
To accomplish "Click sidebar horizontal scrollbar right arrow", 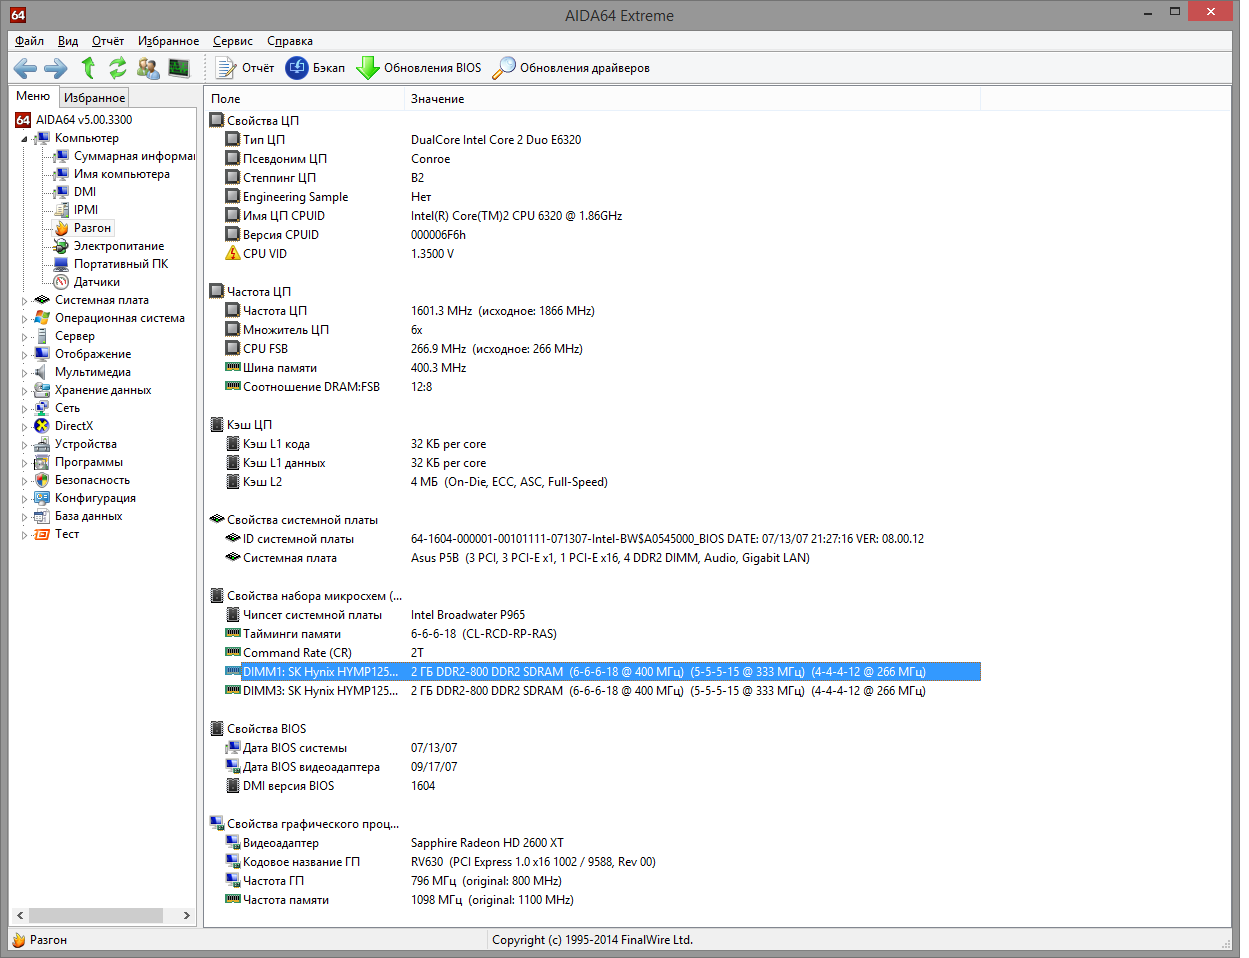I will (186, 915).
